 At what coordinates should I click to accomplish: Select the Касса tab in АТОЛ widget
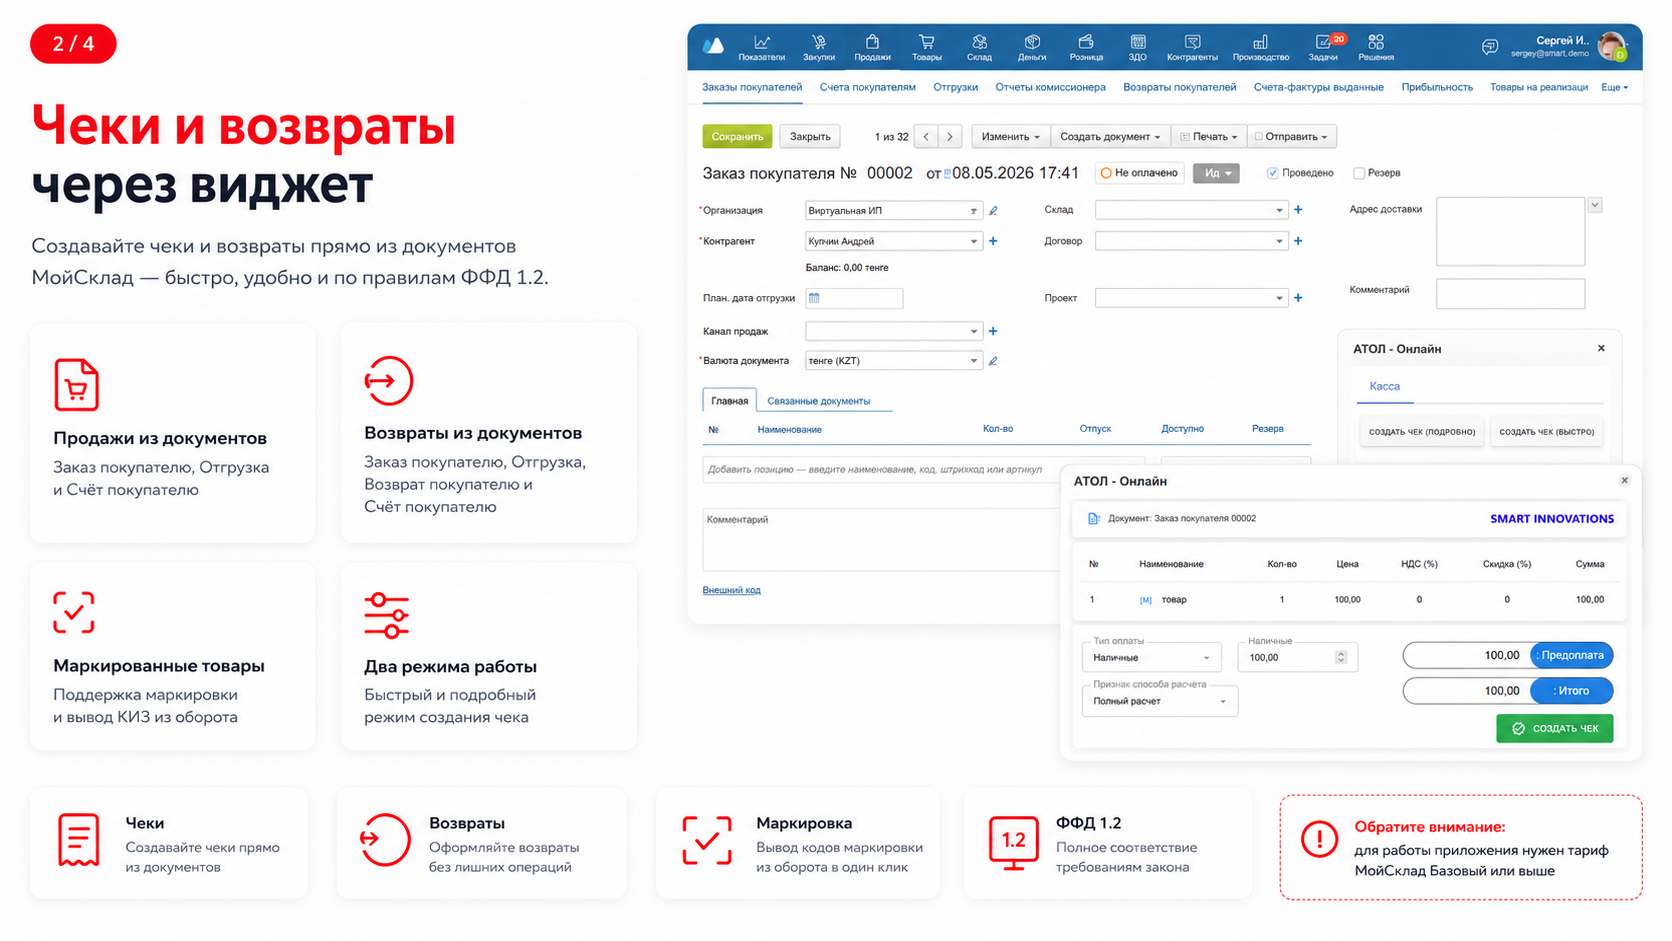pyautogui.click(x=1384, y=386)
